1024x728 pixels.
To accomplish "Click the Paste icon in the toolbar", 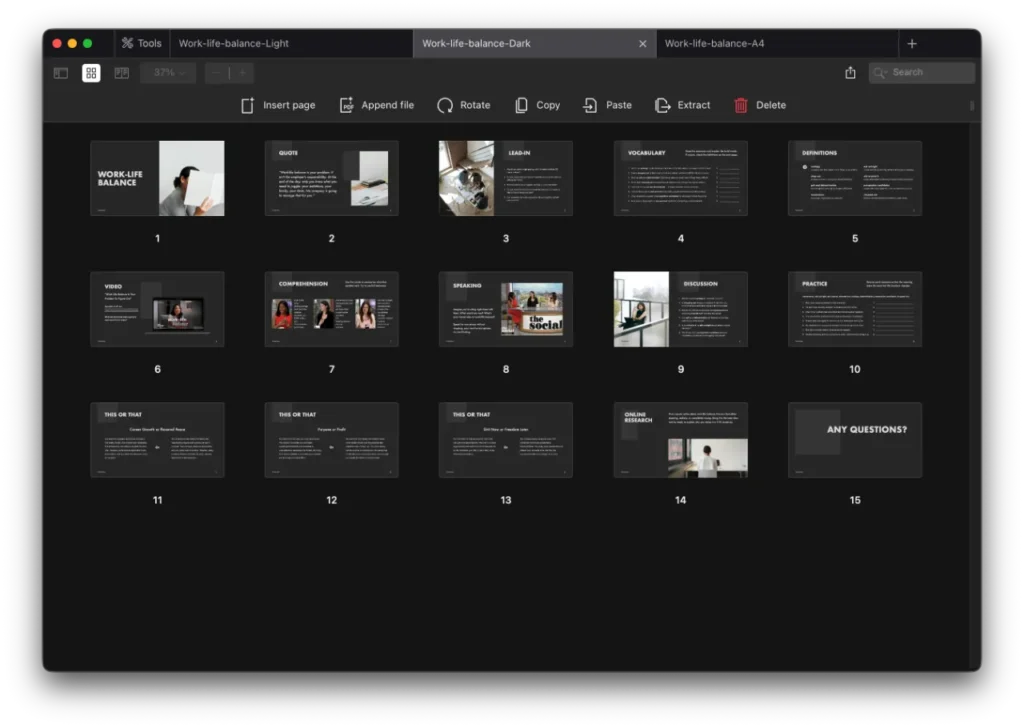I will tap(592, 104).
